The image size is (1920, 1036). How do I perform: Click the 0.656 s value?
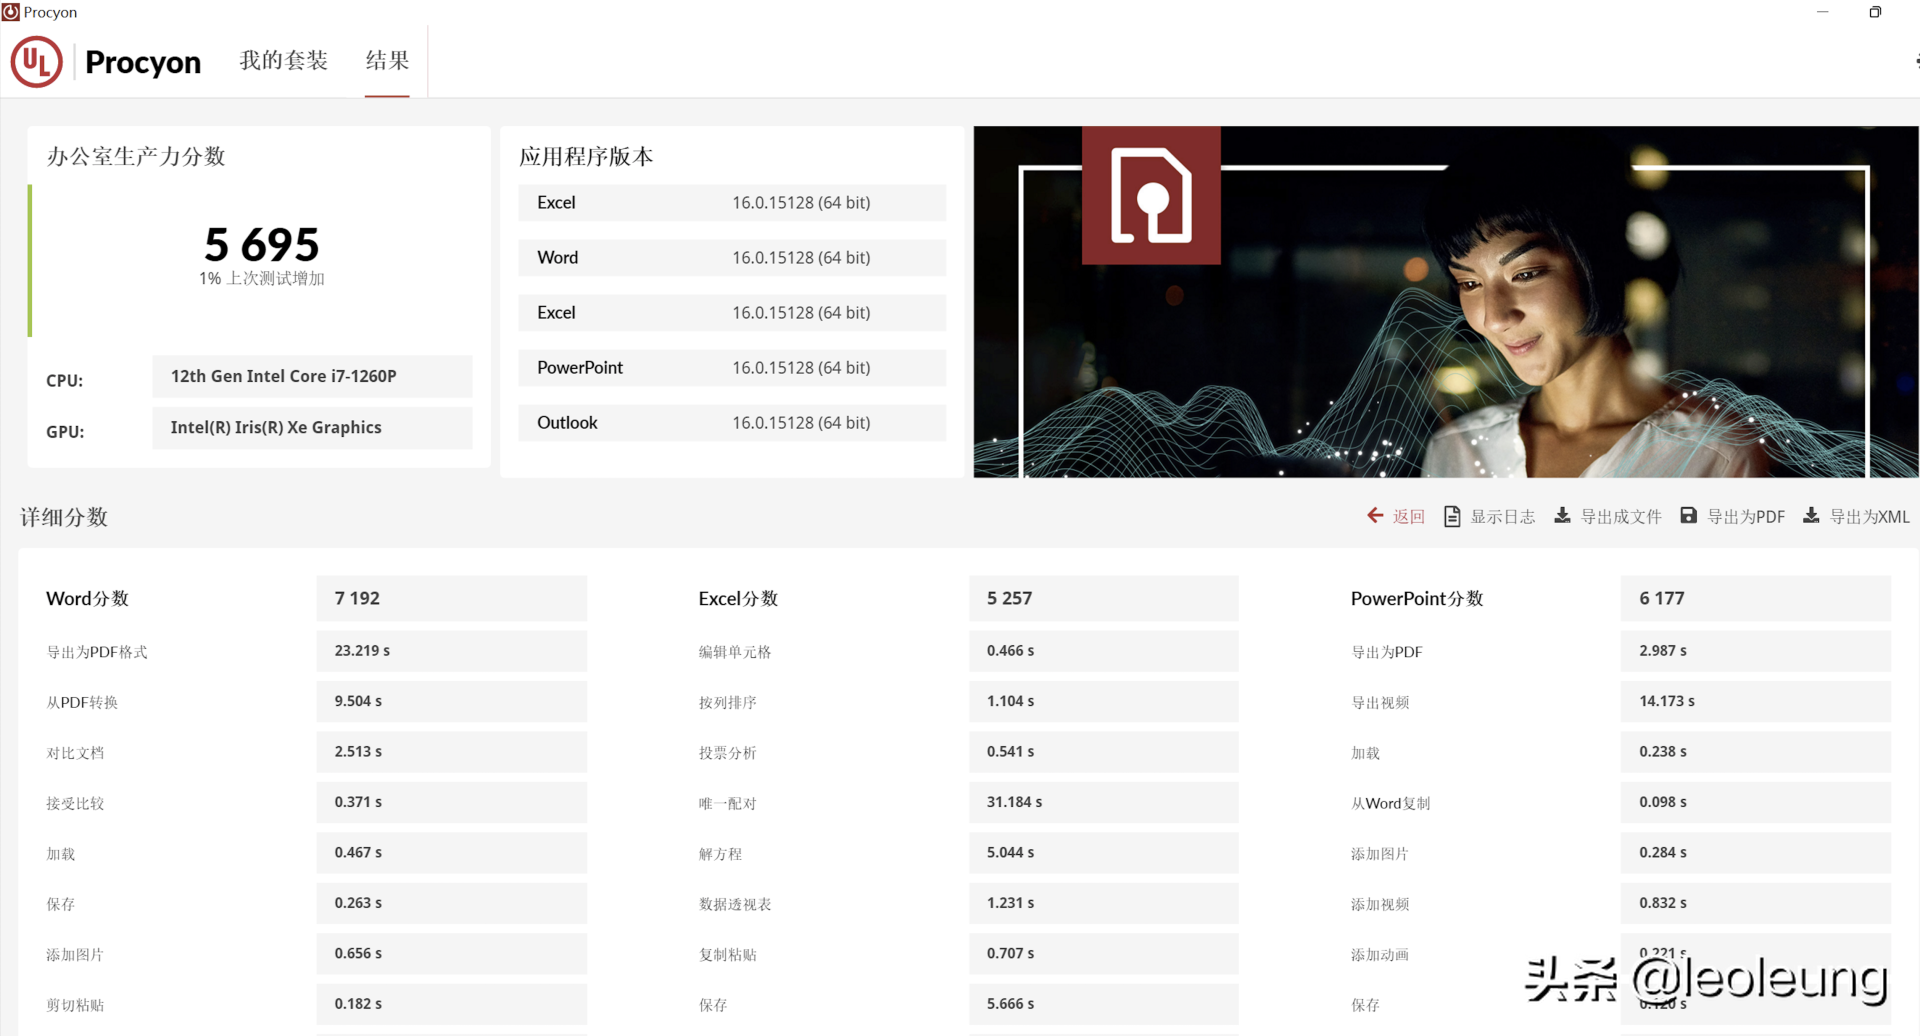pos(452,954)
